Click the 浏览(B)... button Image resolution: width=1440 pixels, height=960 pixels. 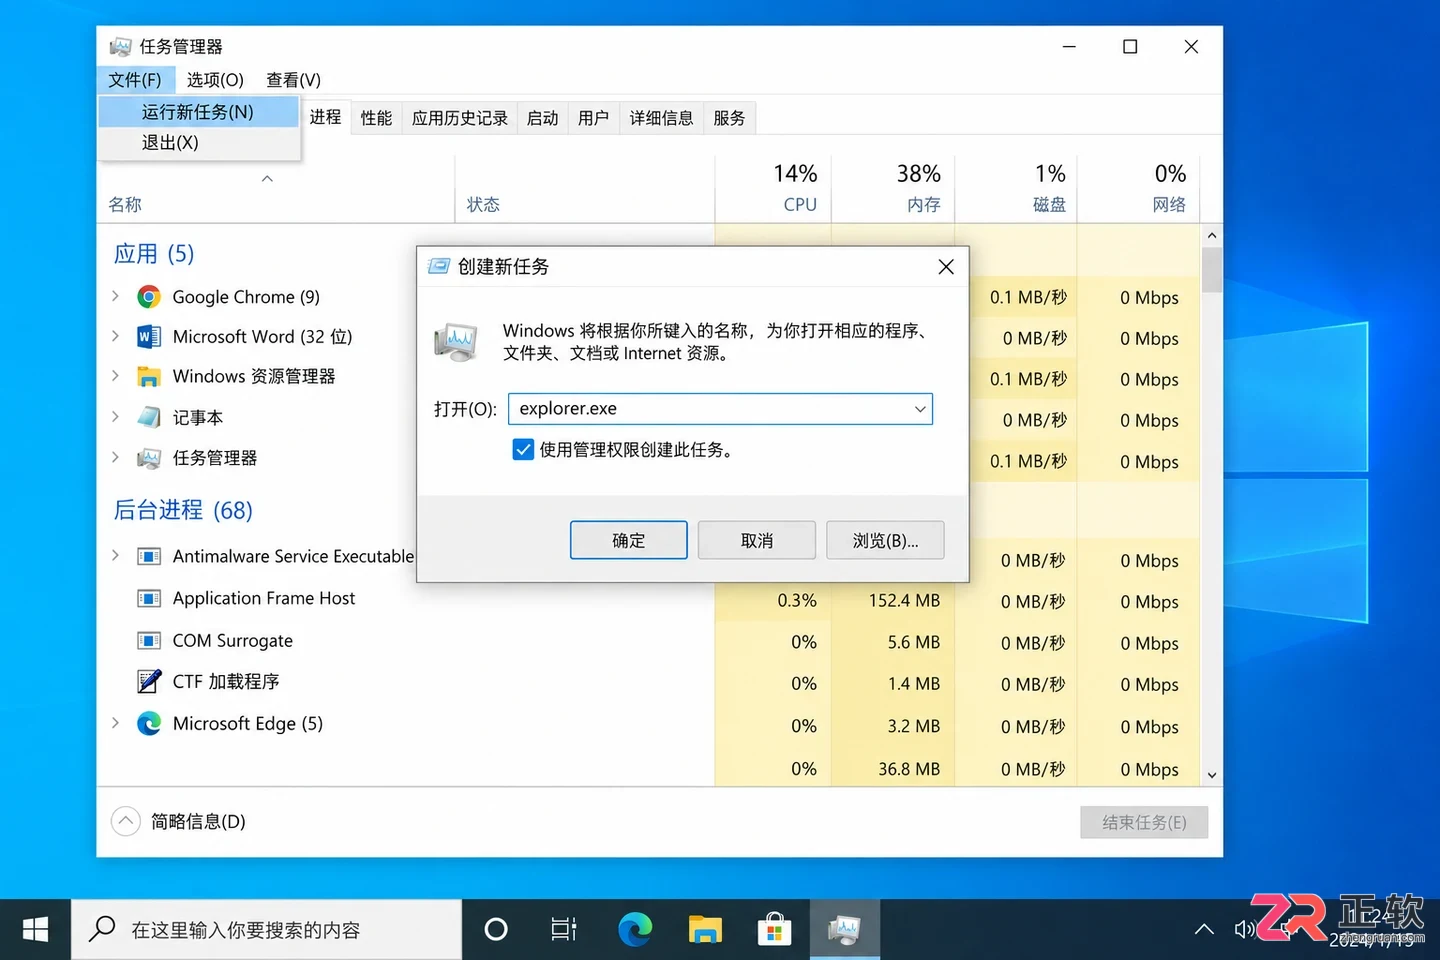[885, 541]
